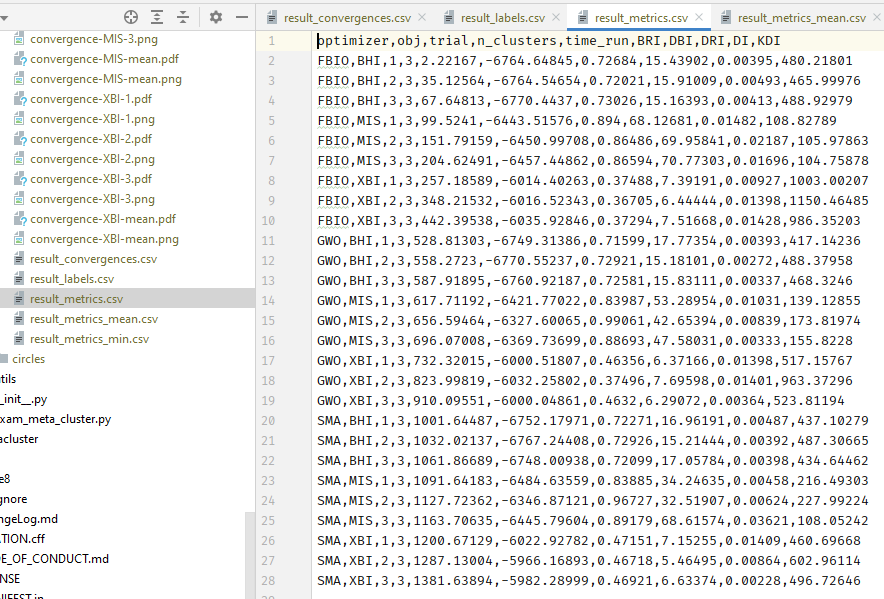
Task: Select CITATION.cff in project tree
Action: [23, 539]
